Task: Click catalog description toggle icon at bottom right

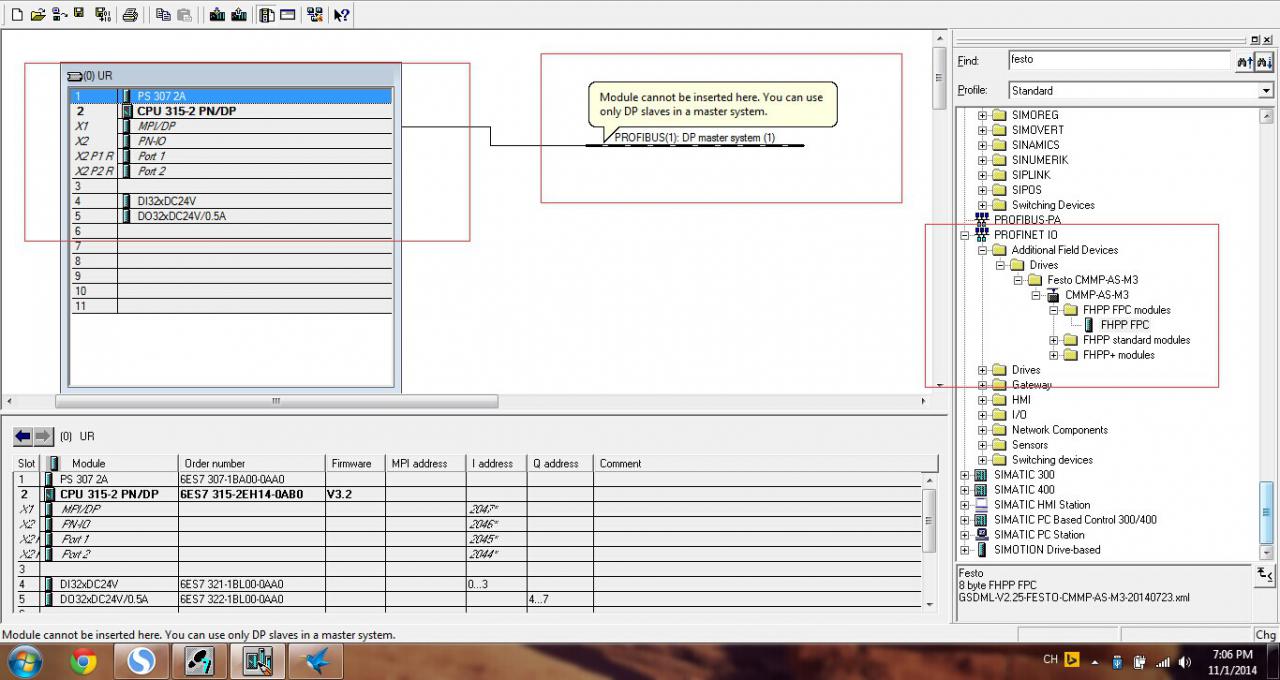Action: (1265, 574)
